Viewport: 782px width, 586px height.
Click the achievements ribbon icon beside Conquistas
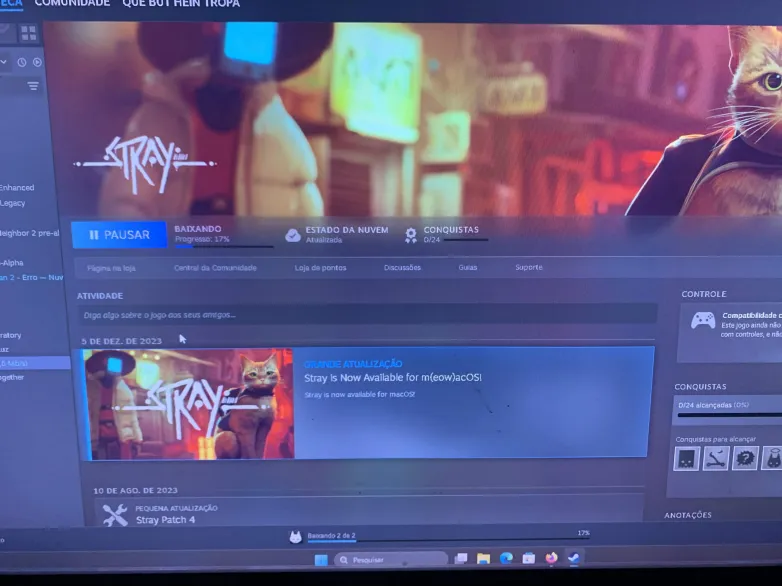[x=410, y=235]
